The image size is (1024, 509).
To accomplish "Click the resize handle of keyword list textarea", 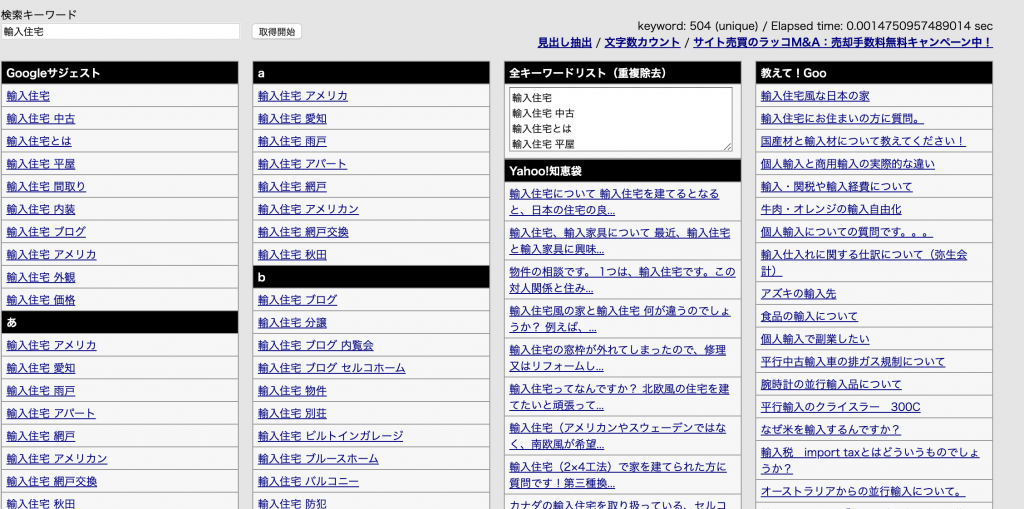I will [728, 147].
